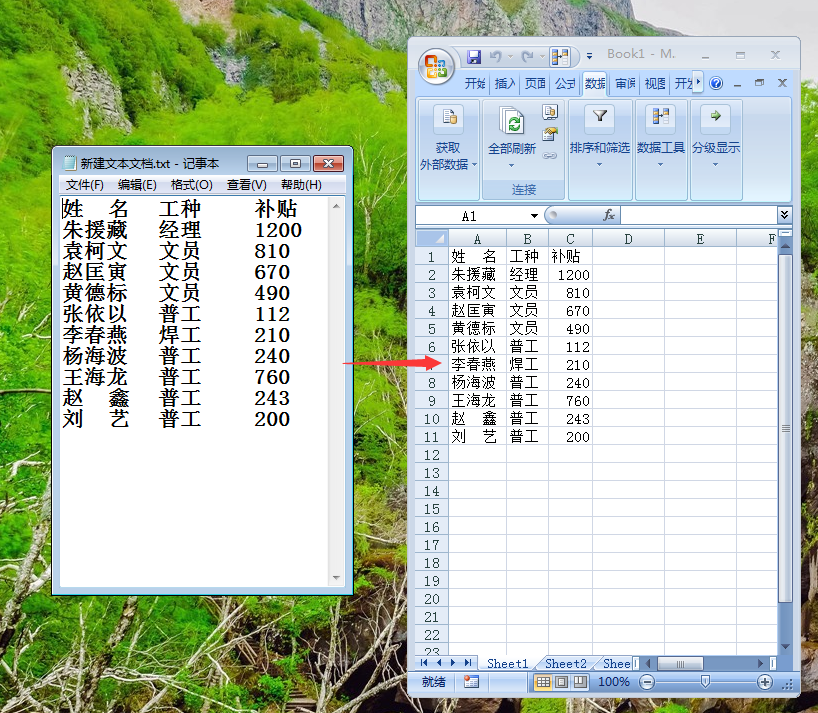
Task: Click Excel horizontal scrollbar thumb
Action: pos(680,663)
